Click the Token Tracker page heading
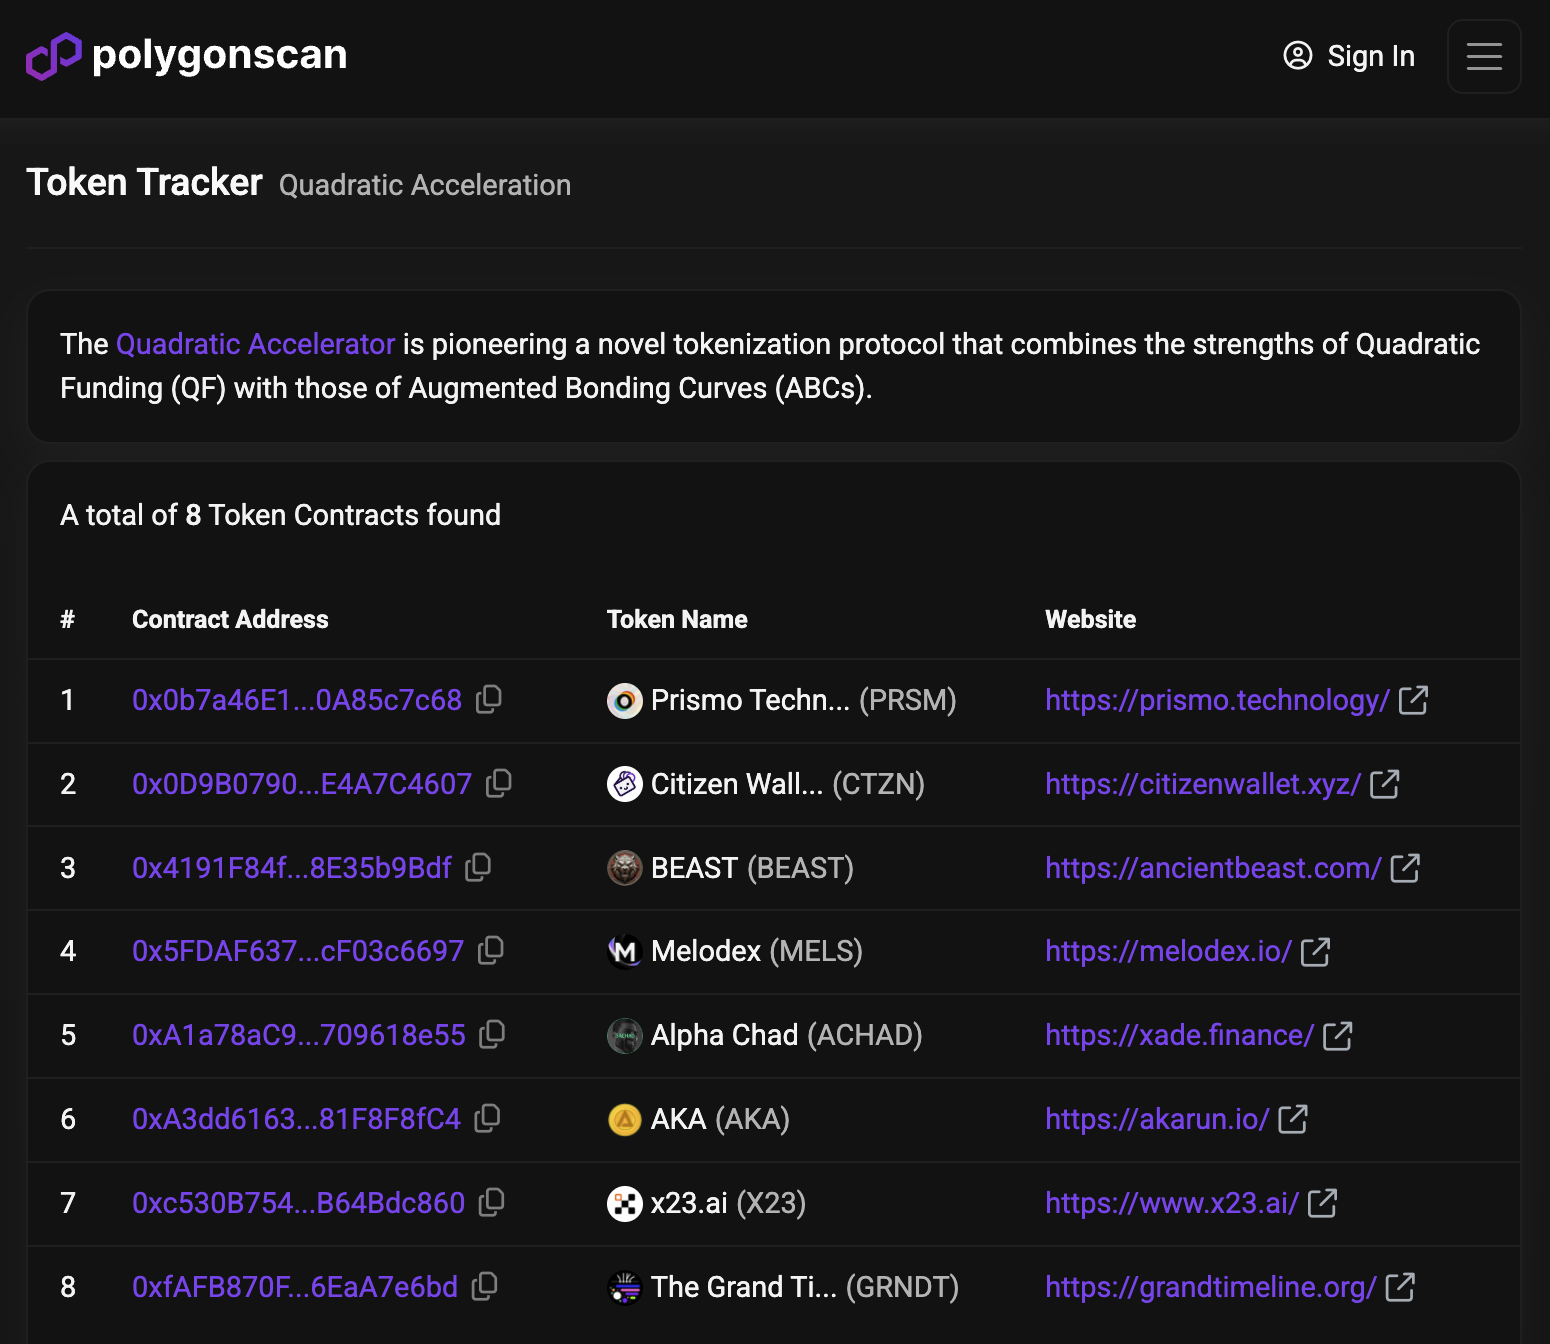 point(144,183)
